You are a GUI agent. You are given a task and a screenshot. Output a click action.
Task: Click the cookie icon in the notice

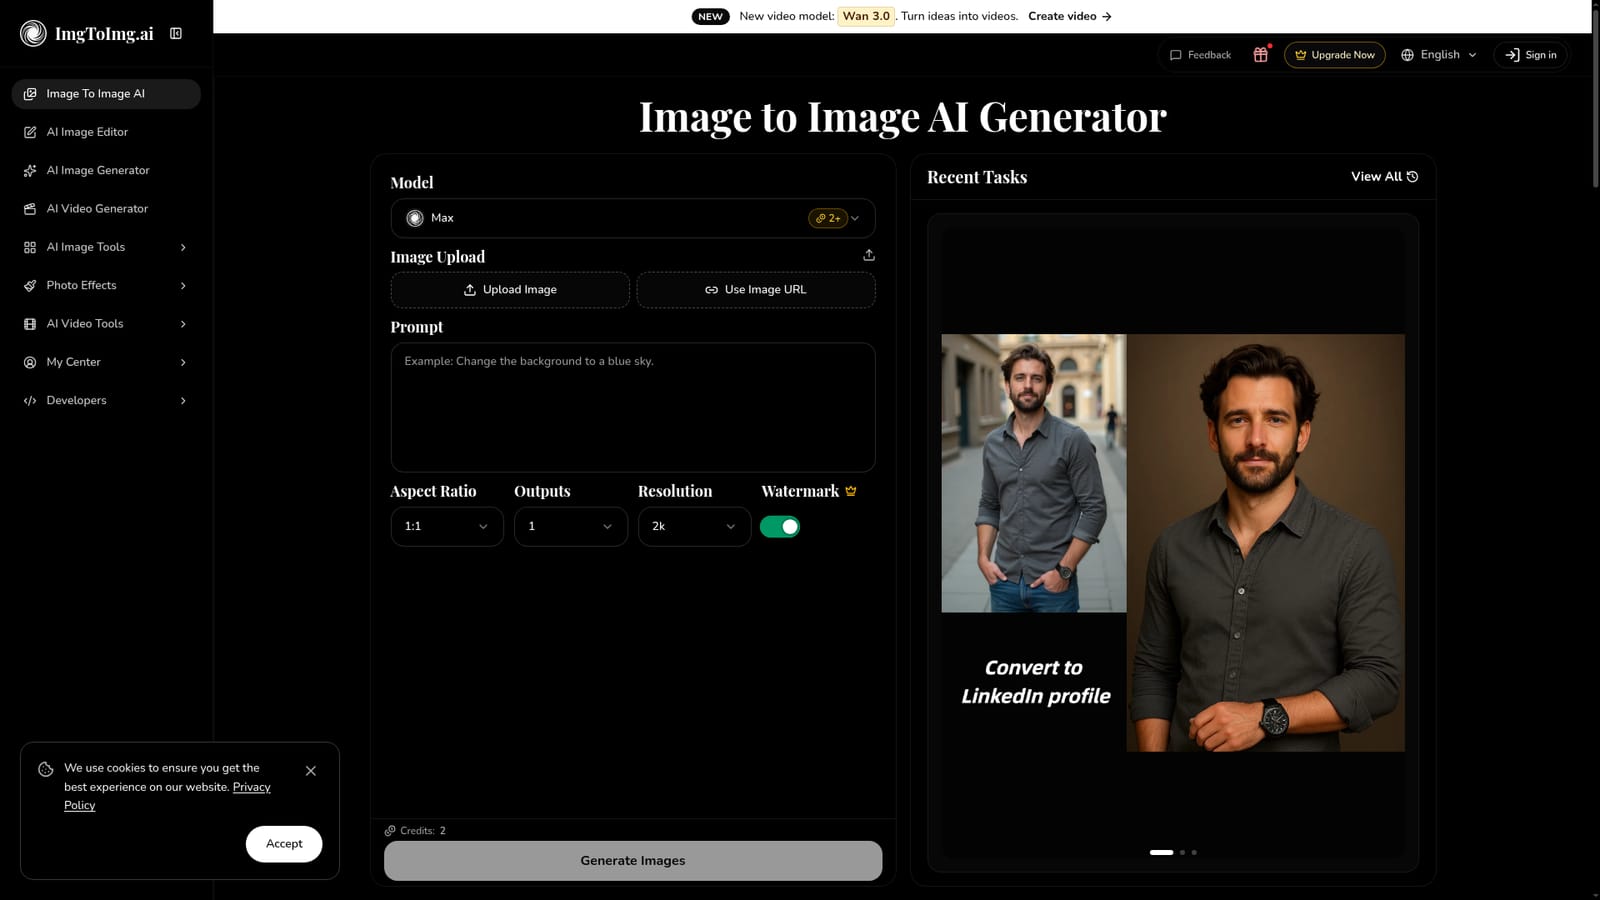(x=46, y=769)
